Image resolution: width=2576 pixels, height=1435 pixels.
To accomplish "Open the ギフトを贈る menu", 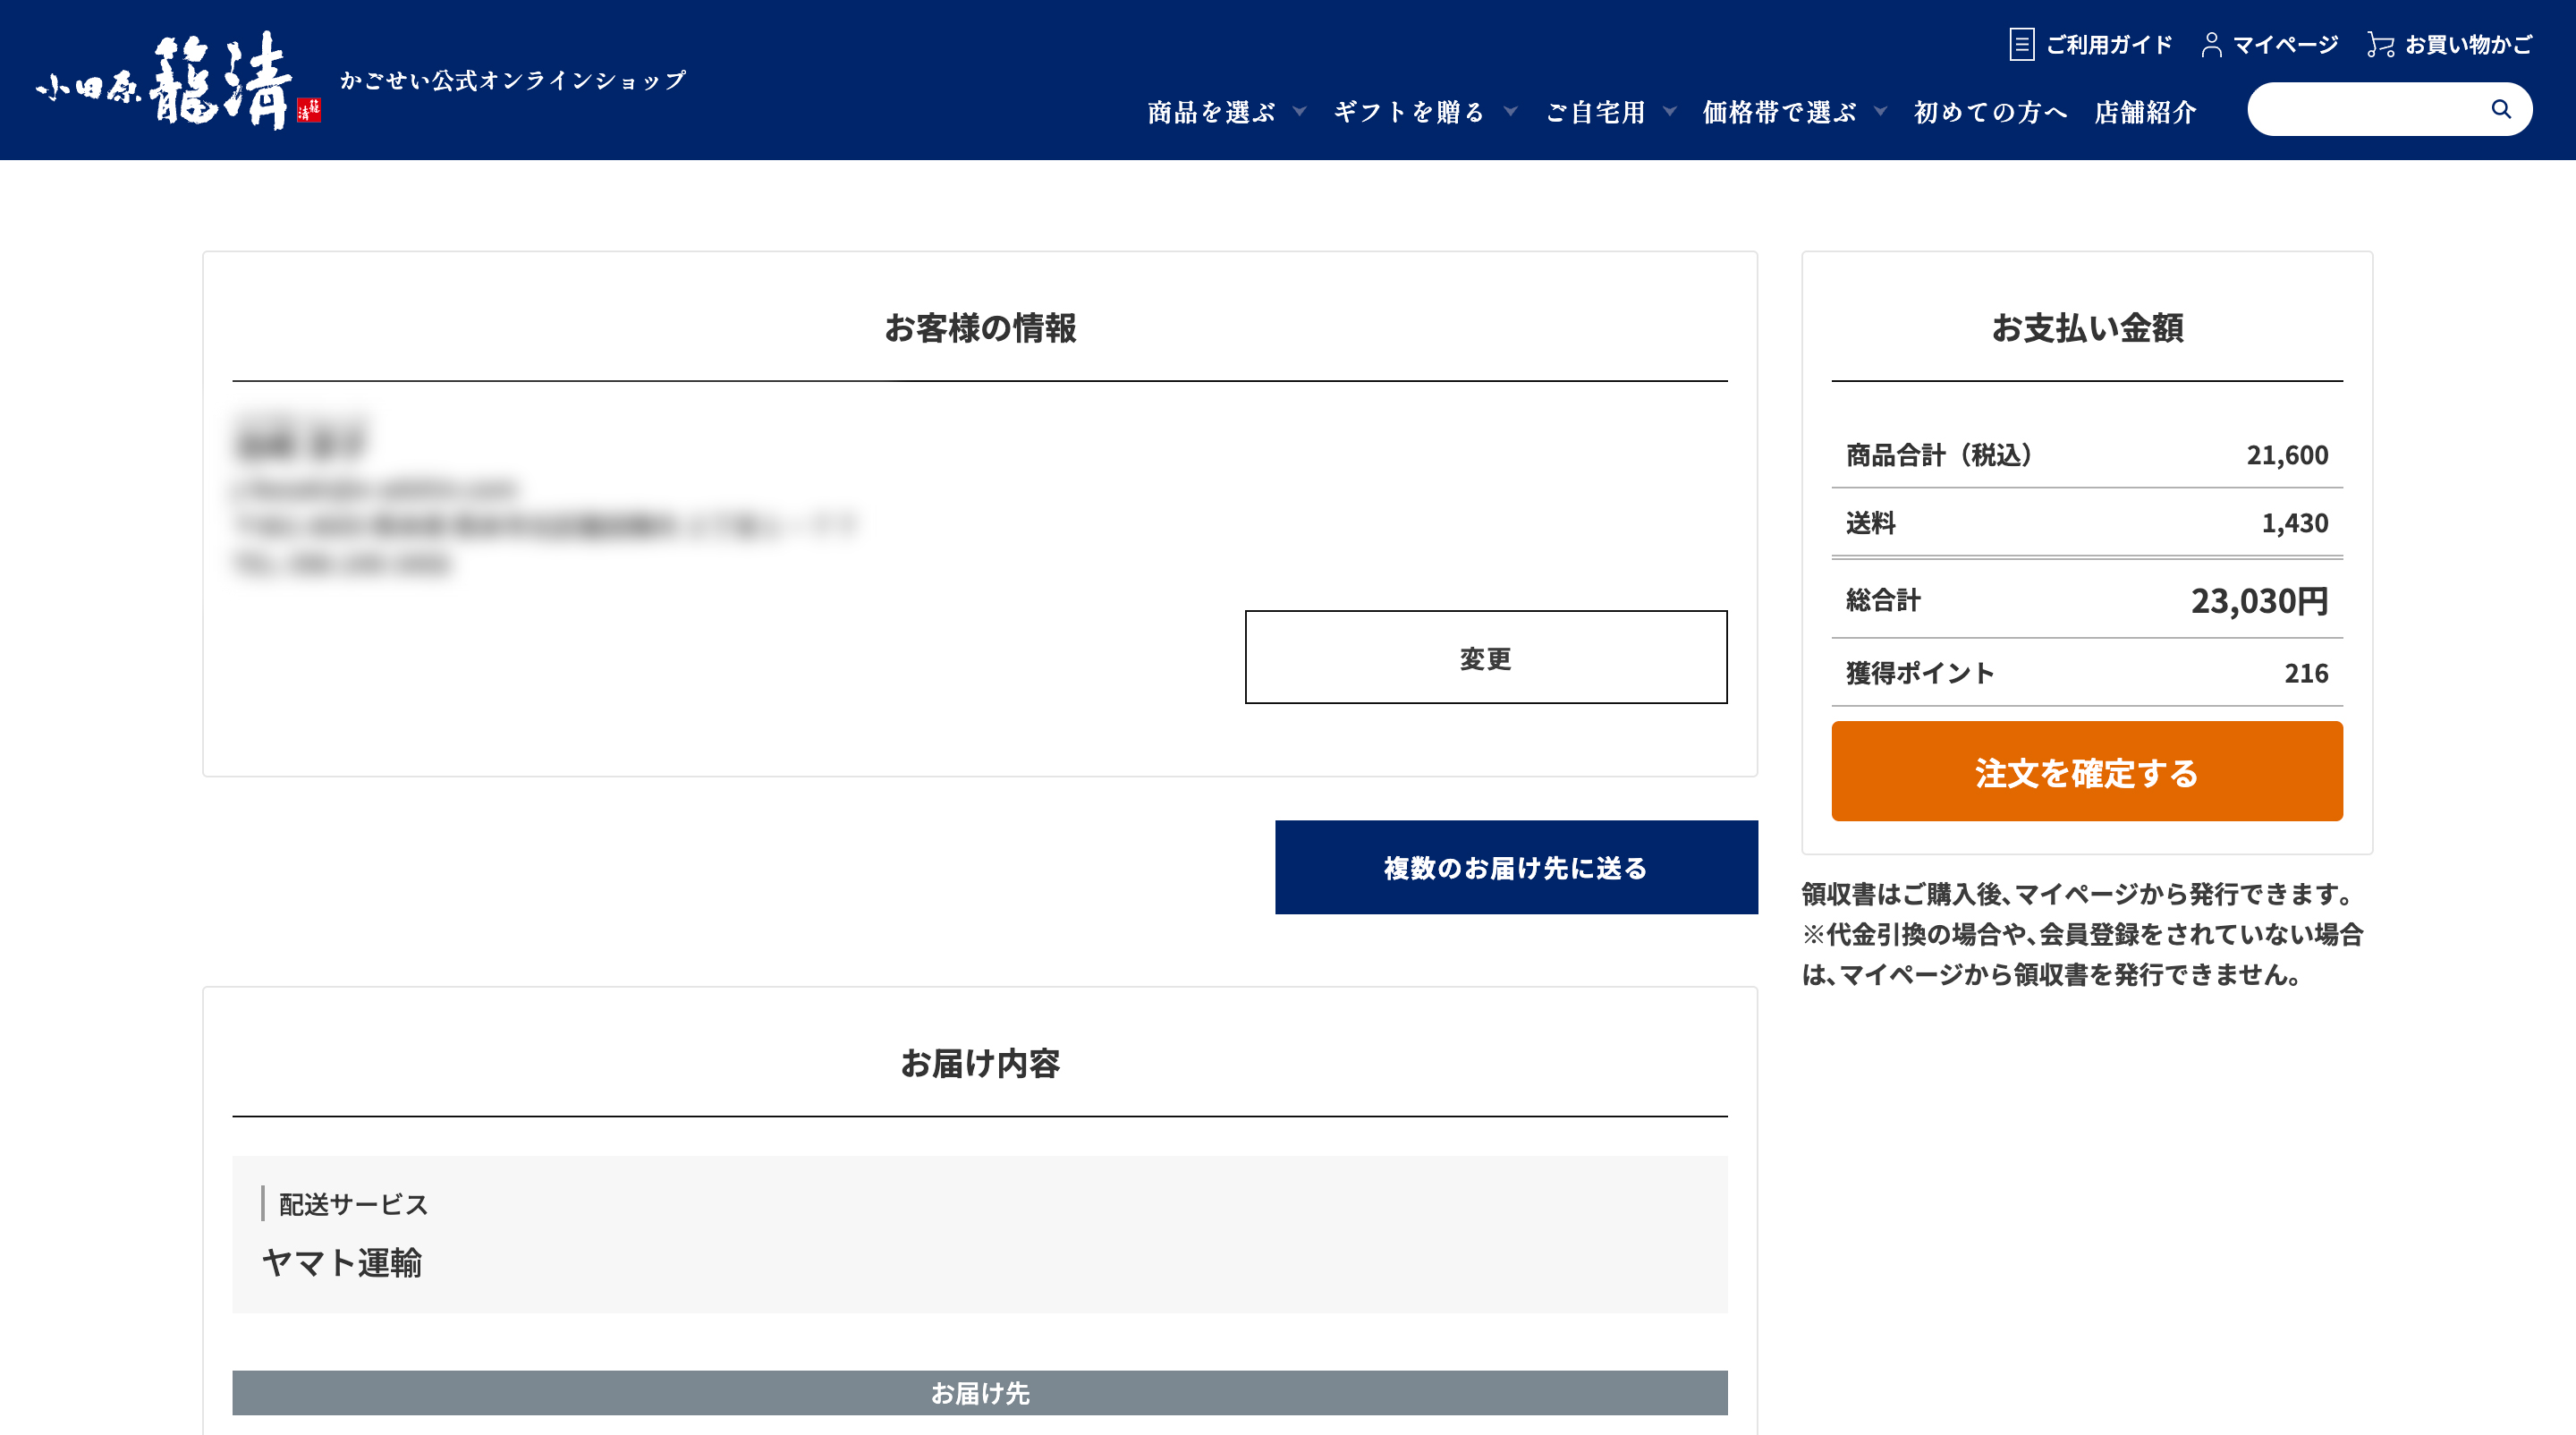I will pos(1409,112).
